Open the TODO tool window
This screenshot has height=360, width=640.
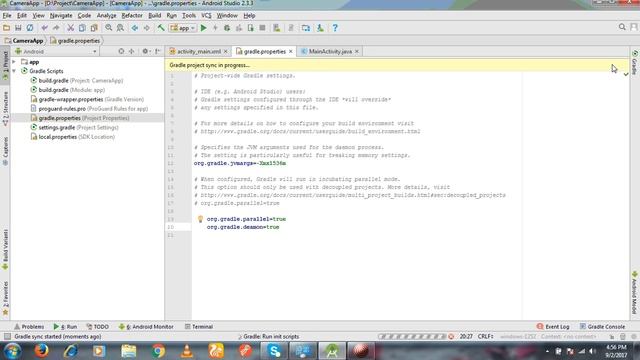pos(97,327)
